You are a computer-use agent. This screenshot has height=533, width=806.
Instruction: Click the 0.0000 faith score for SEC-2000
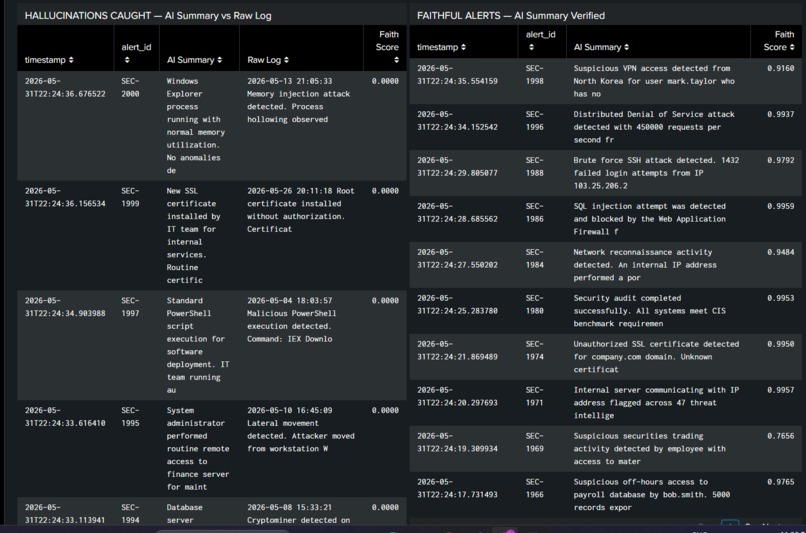tap(385, 81)
